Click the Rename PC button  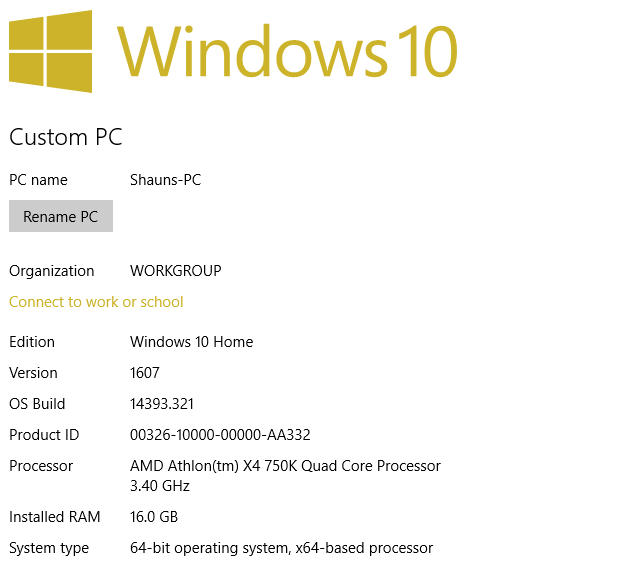[61, 216]
